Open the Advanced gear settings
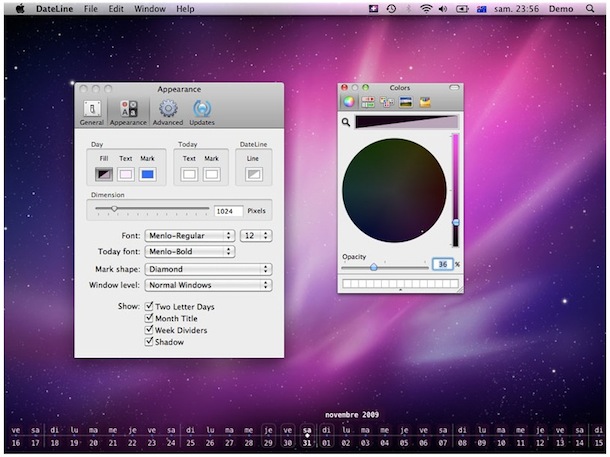This screenshot has width=610, height=457. (x=168, y=113)
